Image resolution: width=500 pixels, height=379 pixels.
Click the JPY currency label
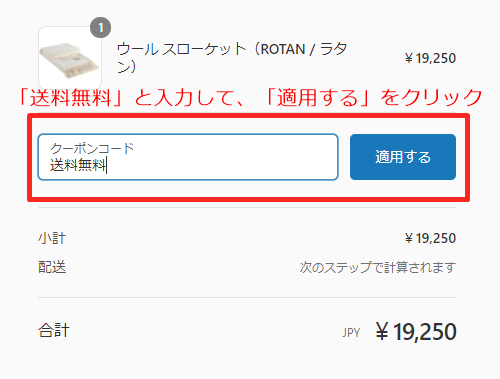tap(351, 333)
